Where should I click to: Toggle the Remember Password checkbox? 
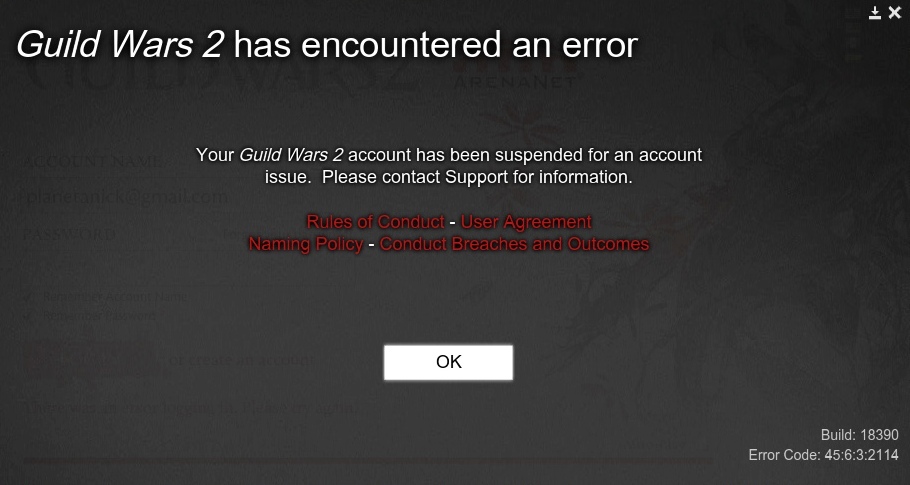(27, 316)
